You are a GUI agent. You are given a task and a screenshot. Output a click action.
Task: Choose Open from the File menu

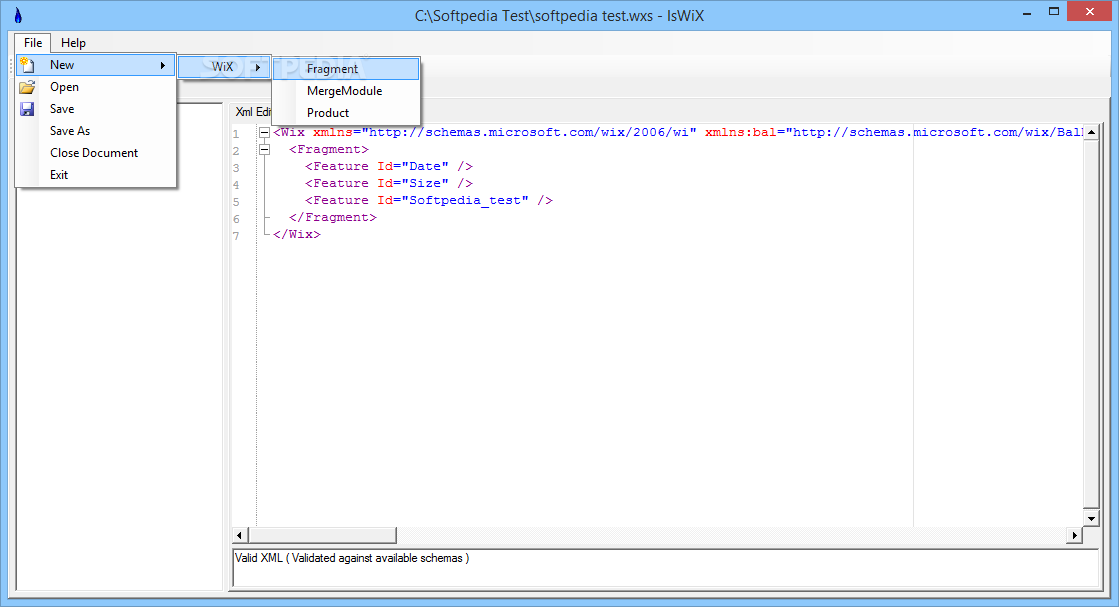[x=96, y=87]
